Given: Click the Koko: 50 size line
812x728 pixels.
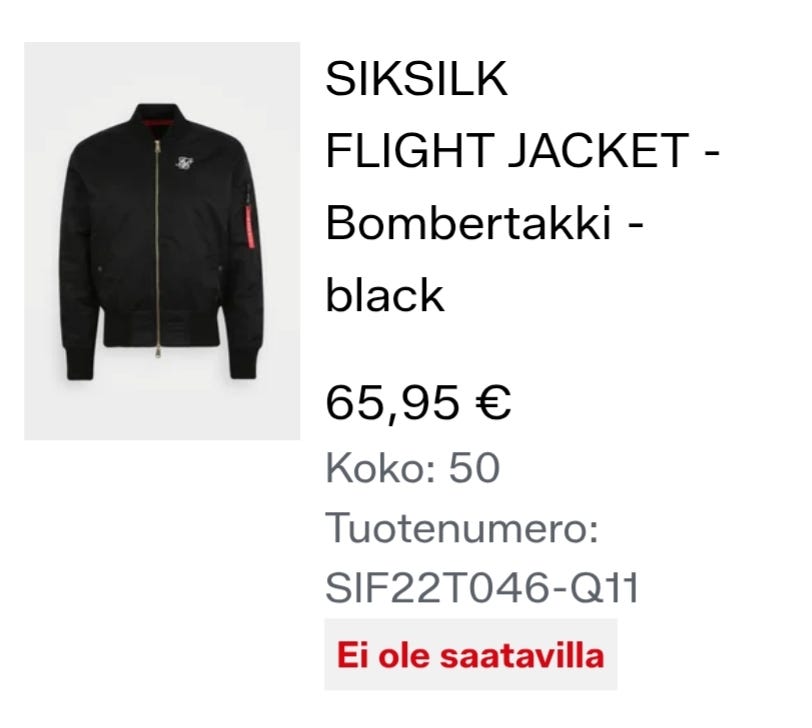Looking at the screenshot, I should [413, 468].
